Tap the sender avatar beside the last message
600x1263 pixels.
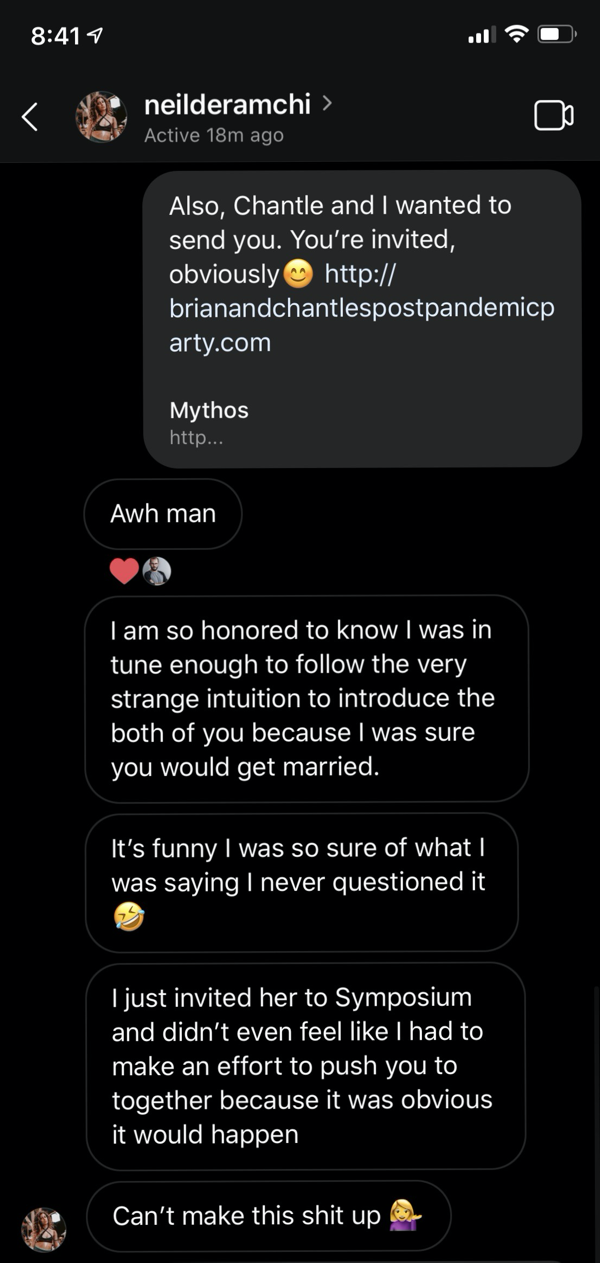[x=44, y=1228]
